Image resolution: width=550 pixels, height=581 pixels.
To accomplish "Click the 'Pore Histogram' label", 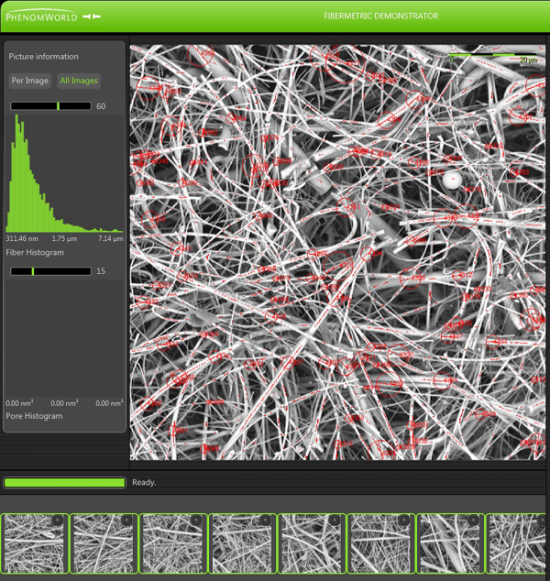I will 34,416.
